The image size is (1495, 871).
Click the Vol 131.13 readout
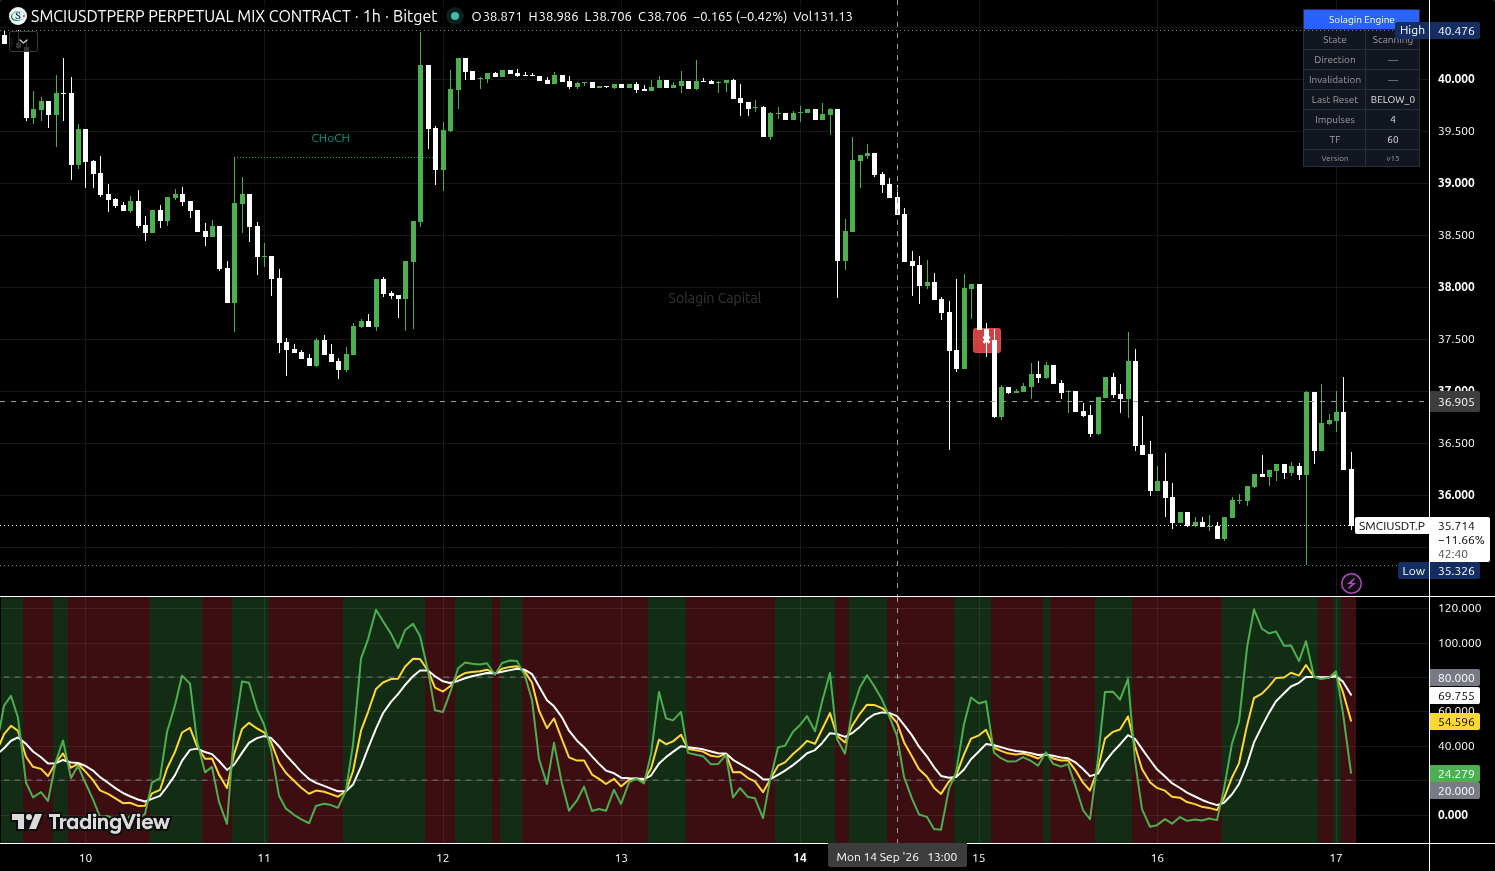click(x=824, y=17)
